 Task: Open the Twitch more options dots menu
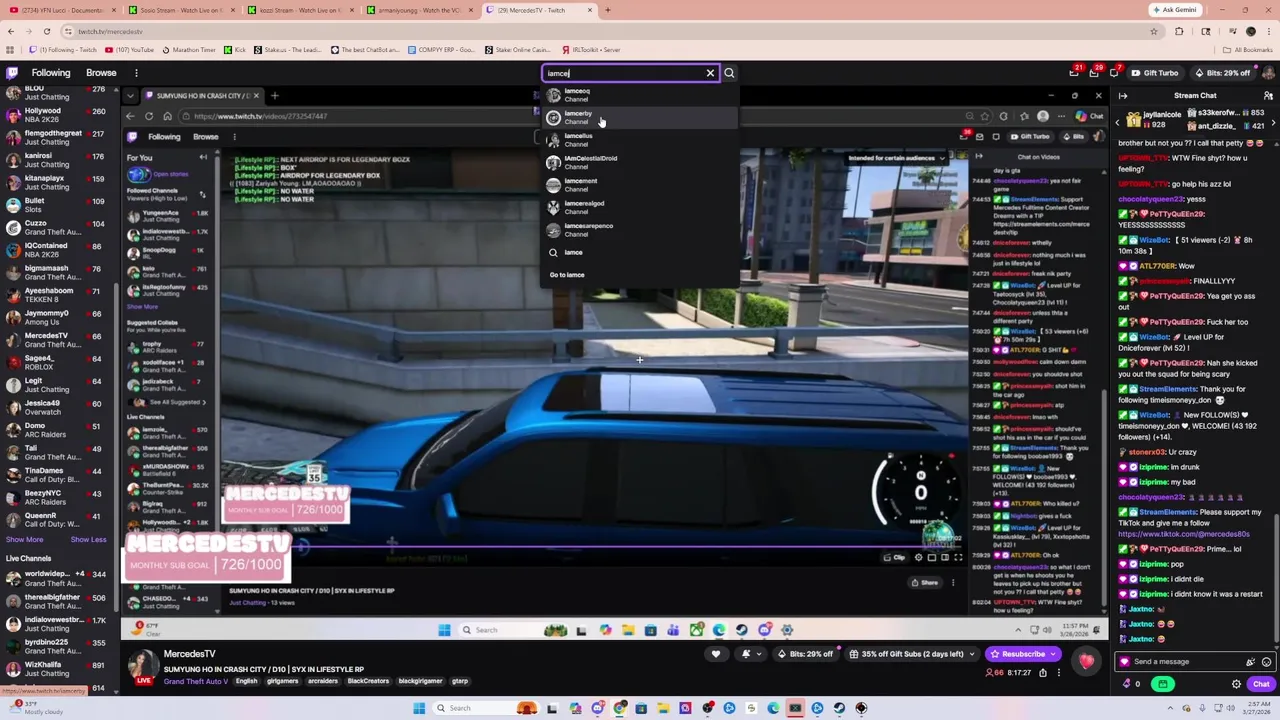pyautogui.click(x=136, y=73)
